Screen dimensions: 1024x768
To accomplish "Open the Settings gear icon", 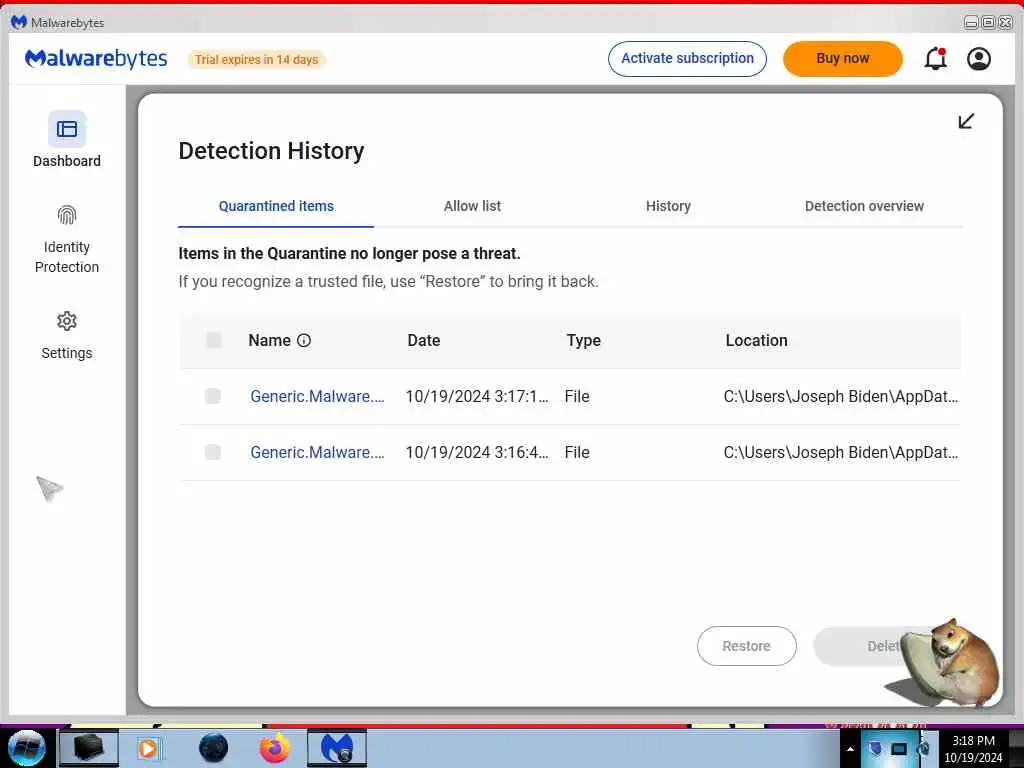I will pyautogui.click(x=67, y=321).
